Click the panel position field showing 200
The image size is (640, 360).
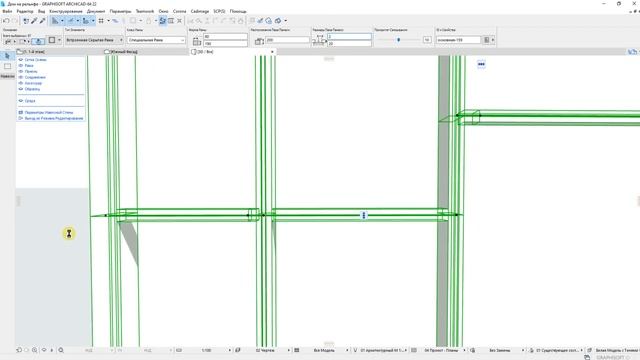pyautogui.click(x=287, y=40)
